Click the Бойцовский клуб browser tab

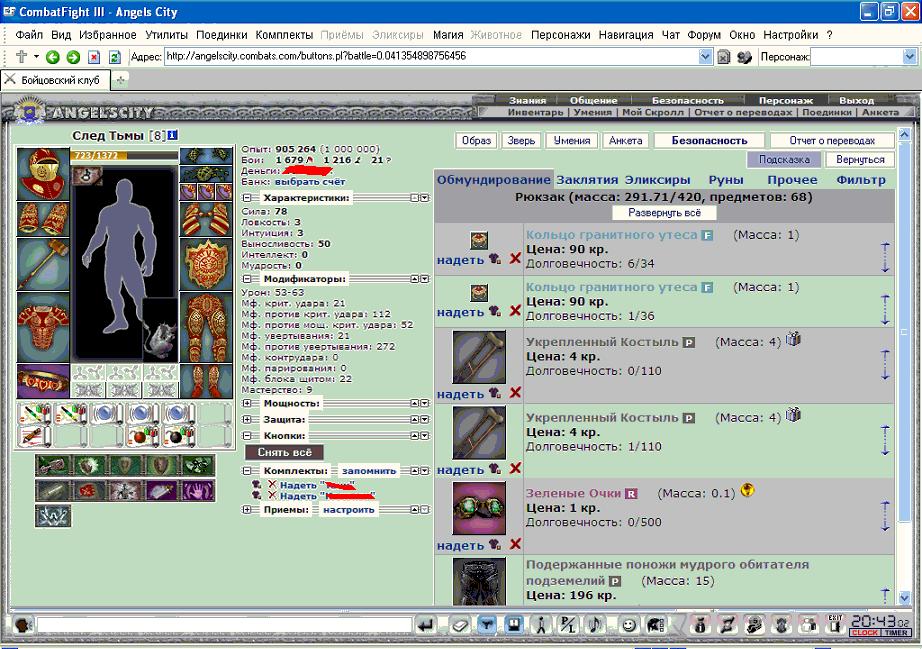click(x=55, y=80)
